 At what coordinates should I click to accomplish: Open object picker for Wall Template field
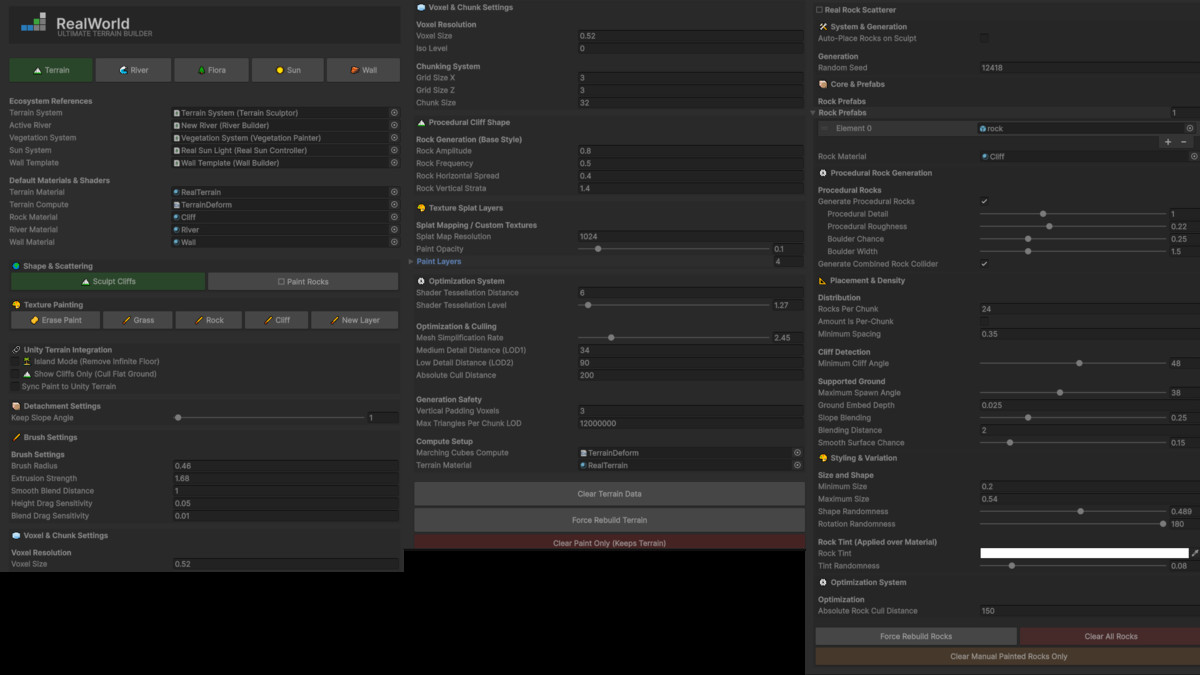(394, 163)
